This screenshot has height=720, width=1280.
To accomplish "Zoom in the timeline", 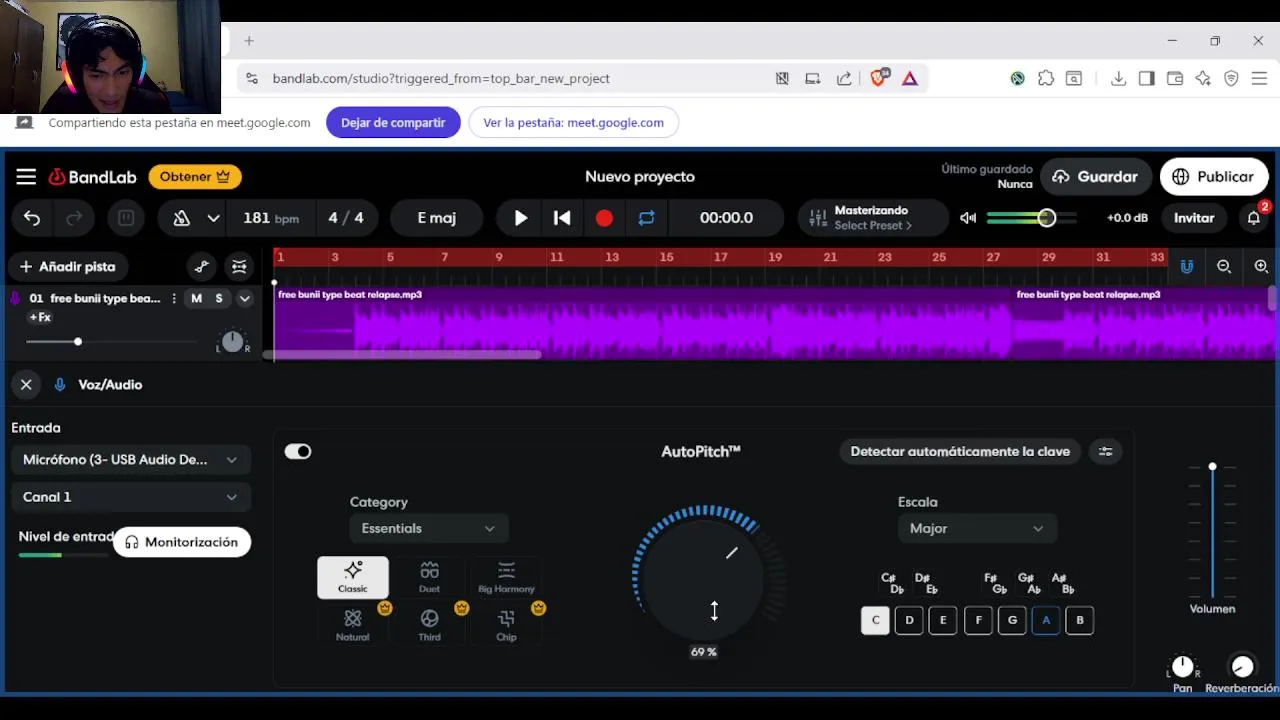I will pos(1261,267).
